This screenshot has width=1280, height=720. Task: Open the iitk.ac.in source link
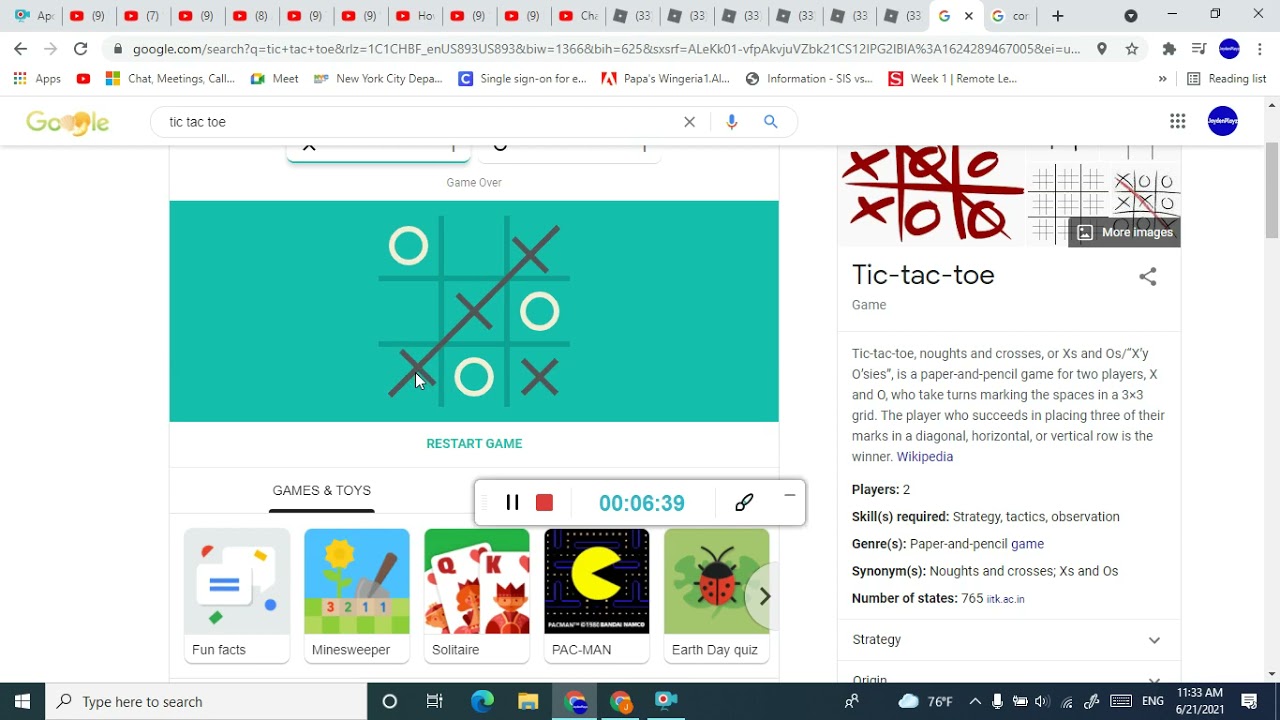pyautogui.click(x=1005, y=599)
